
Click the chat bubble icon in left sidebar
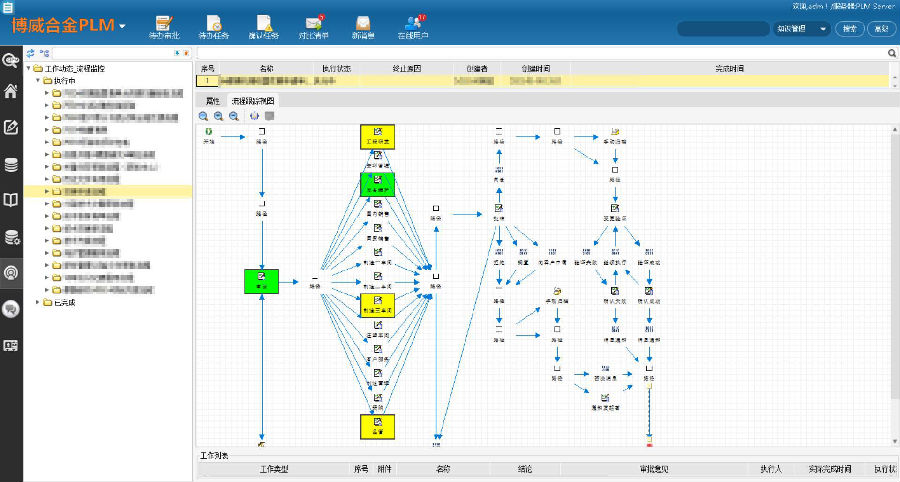(11, 309)
